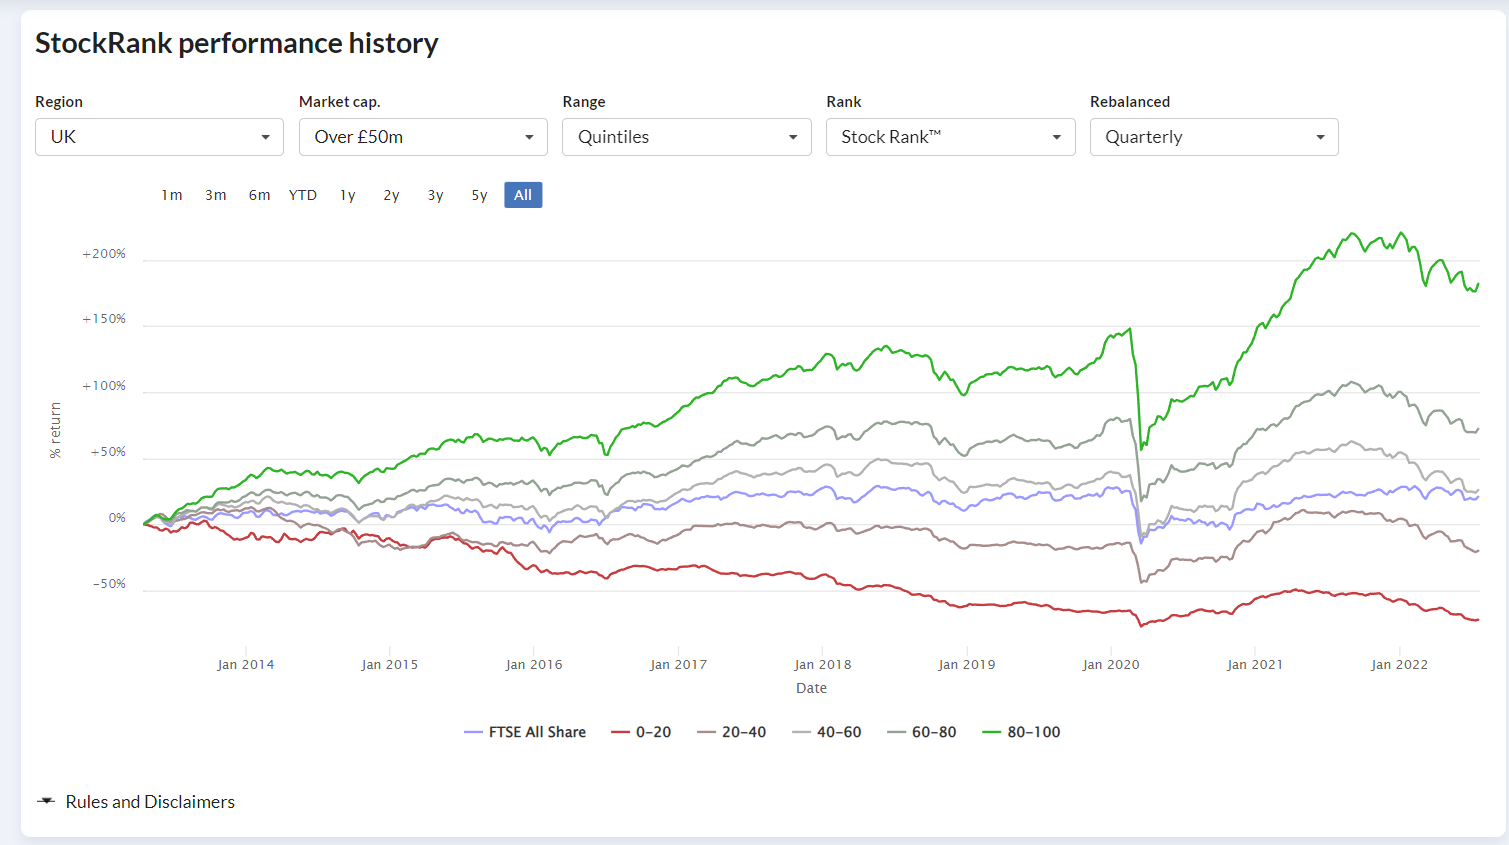
Task: Click the All time range button
Action: 523,195
